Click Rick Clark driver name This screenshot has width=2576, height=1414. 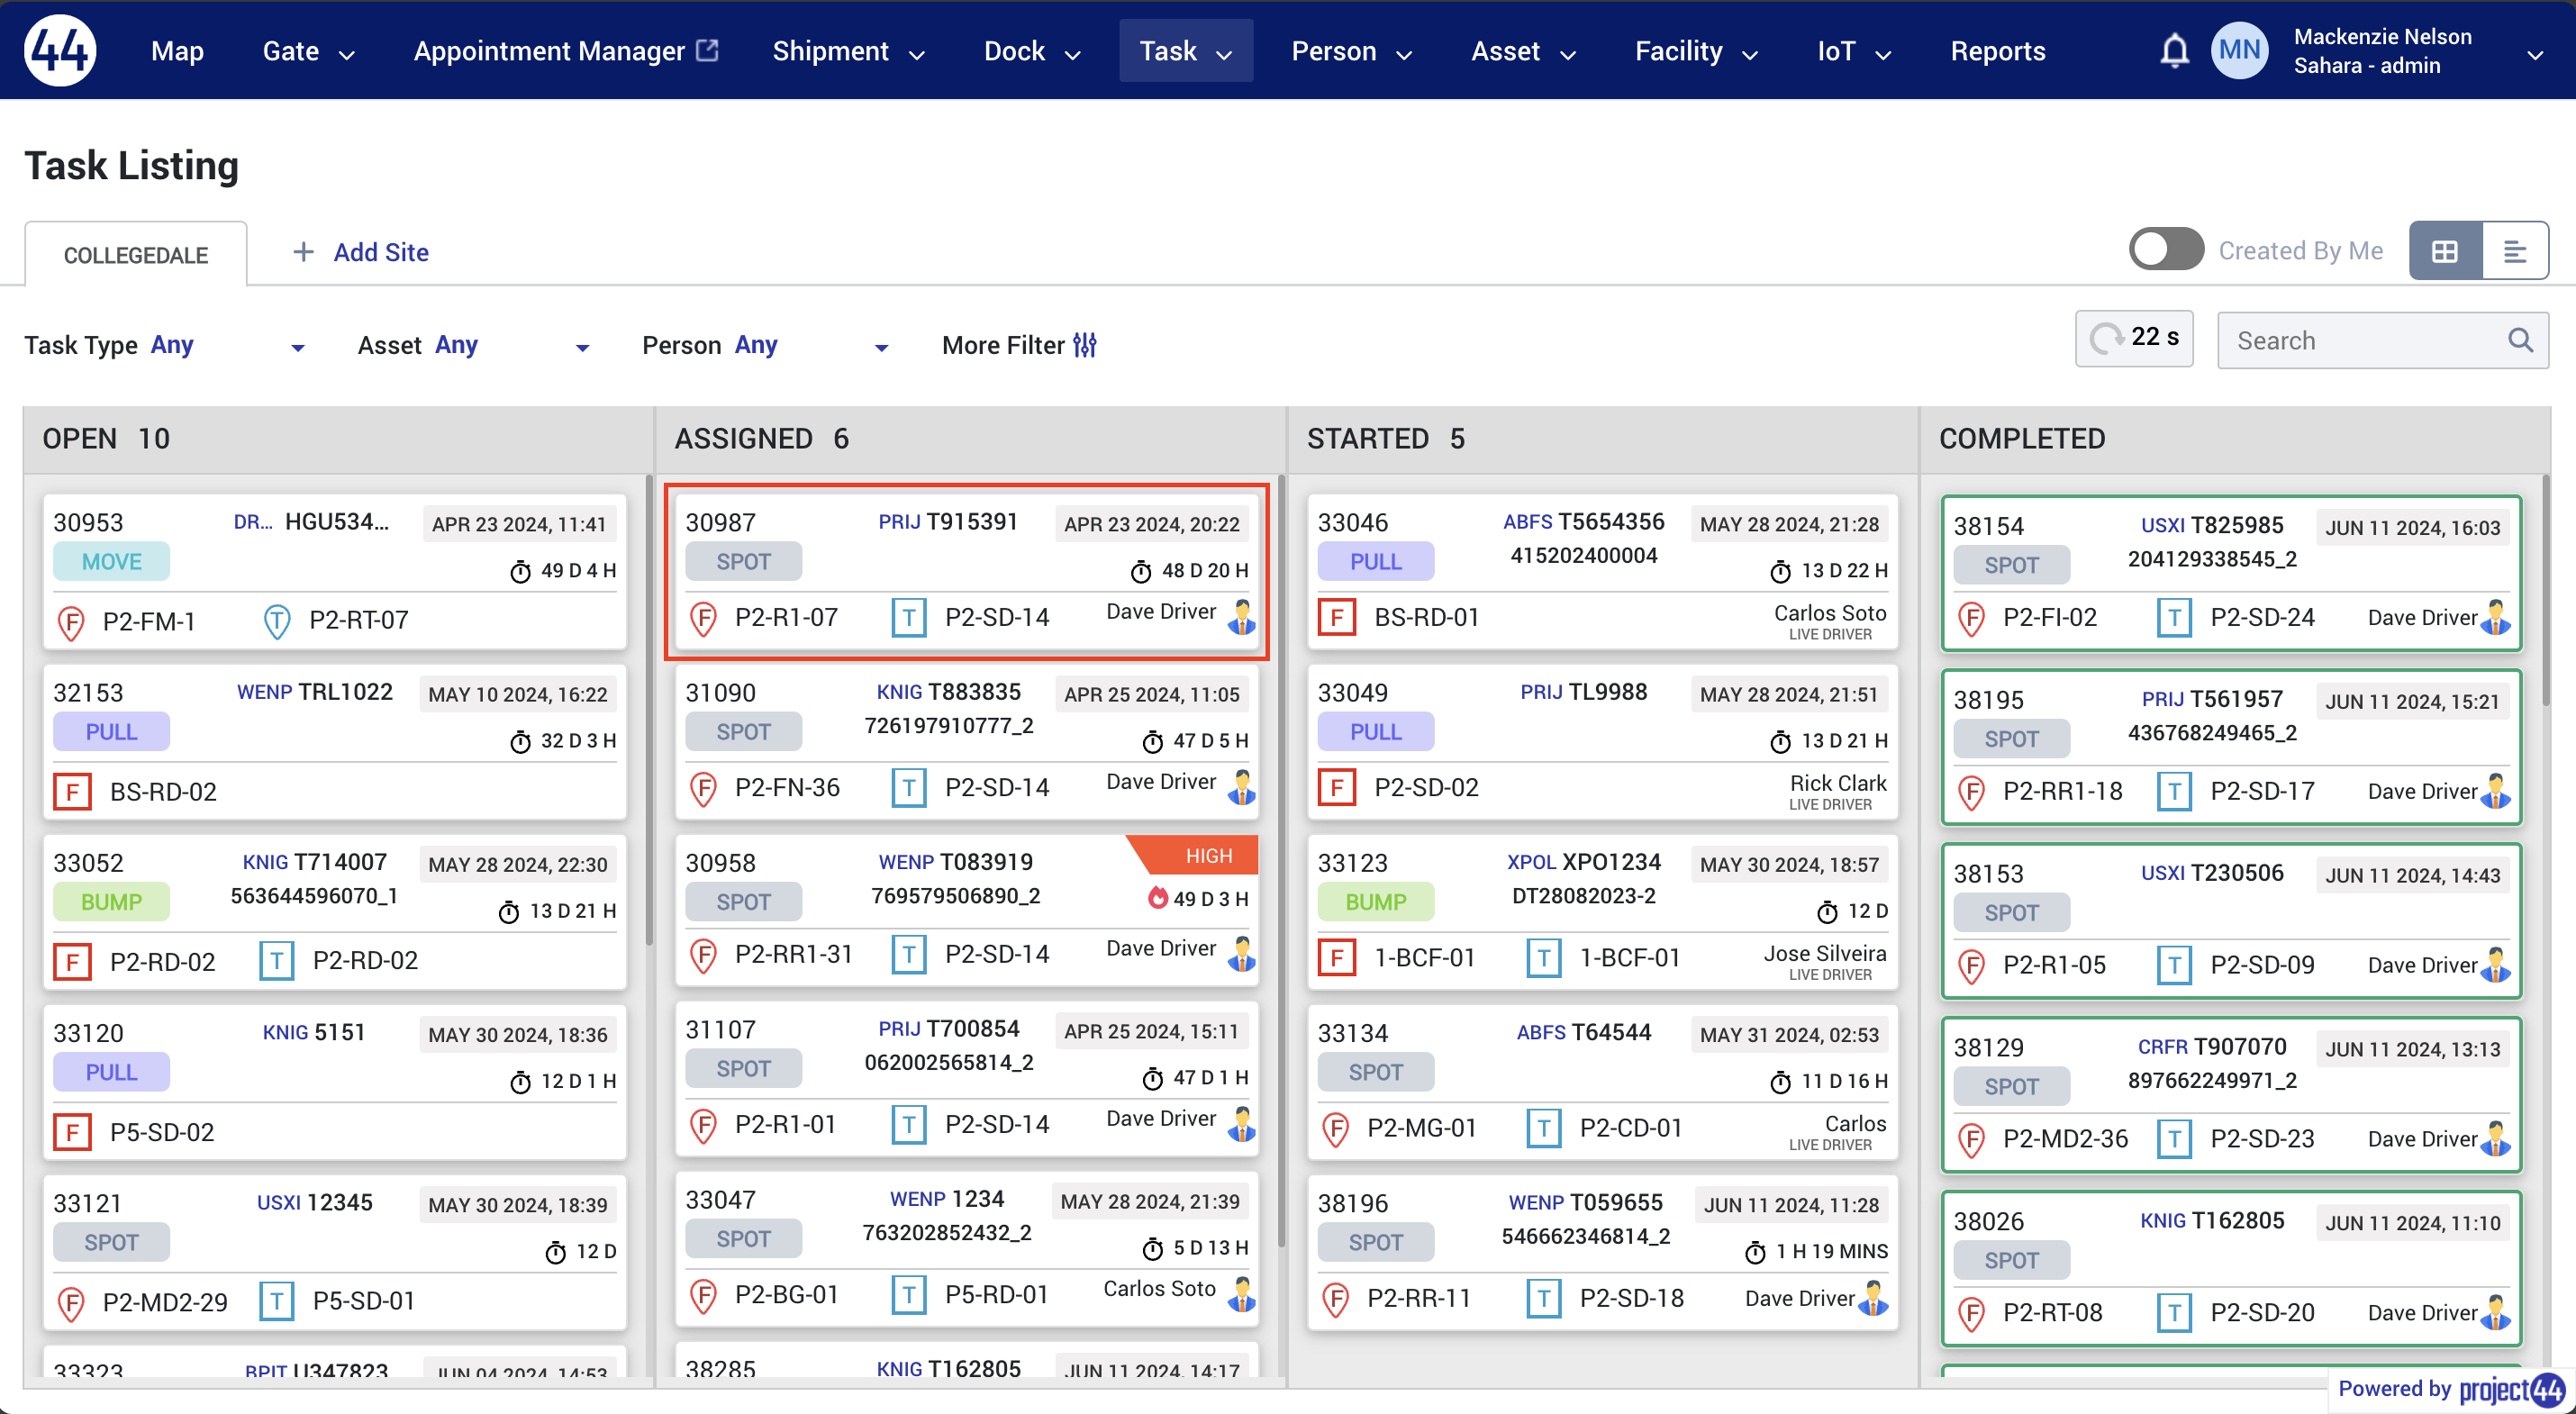coord(1838,783)
